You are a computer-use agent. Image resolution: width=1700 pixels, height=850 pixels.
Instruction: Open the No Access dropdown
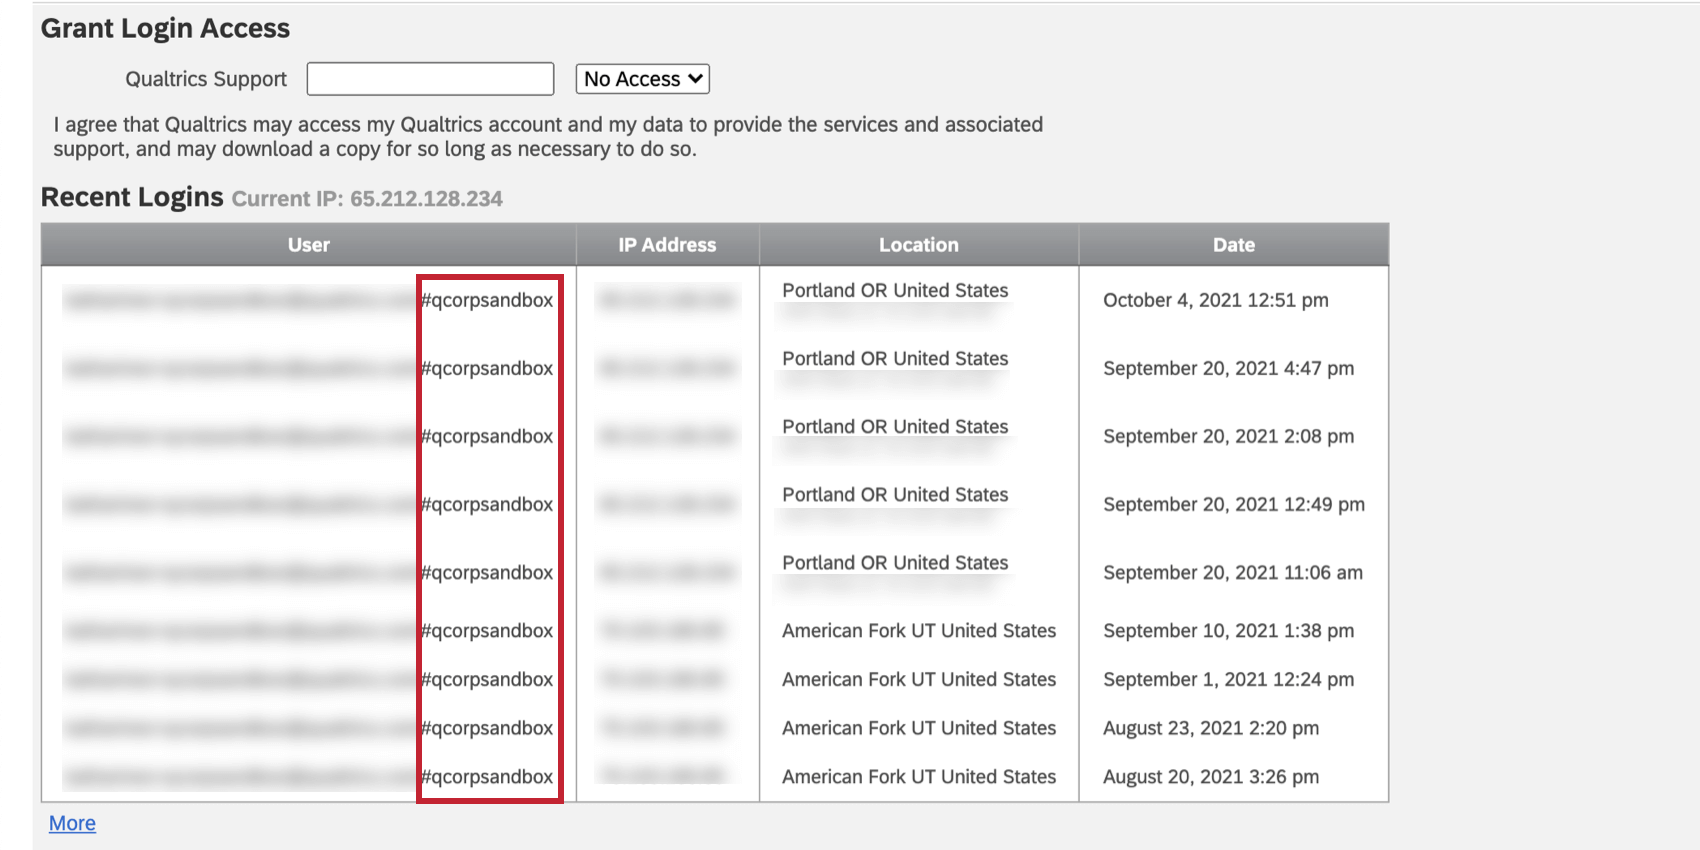pos(641,78)
